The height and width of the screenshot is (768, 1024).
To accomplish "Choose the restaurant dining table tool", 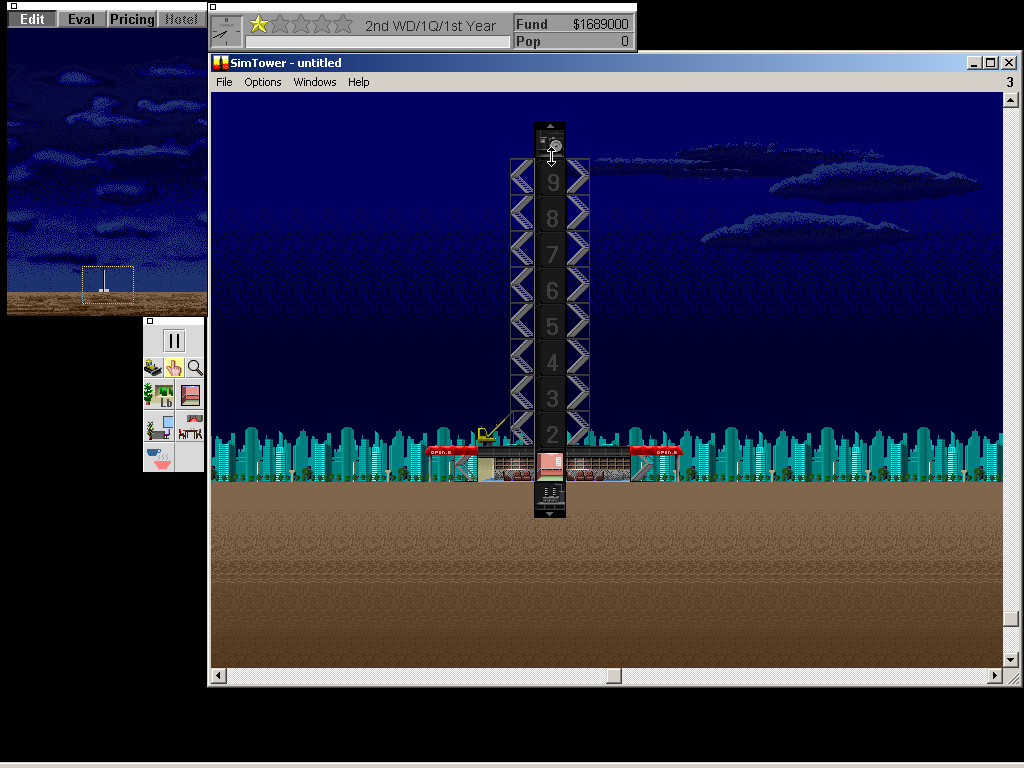I will 190,428.
